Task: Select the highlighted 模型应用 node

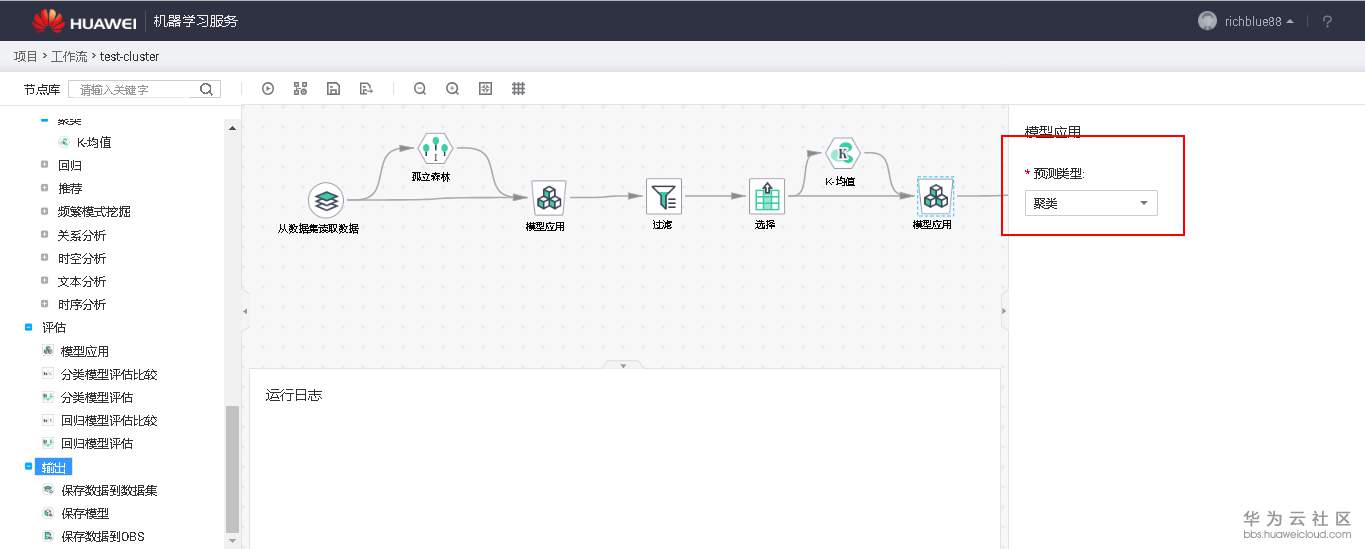Action: [x=935, y=197]
